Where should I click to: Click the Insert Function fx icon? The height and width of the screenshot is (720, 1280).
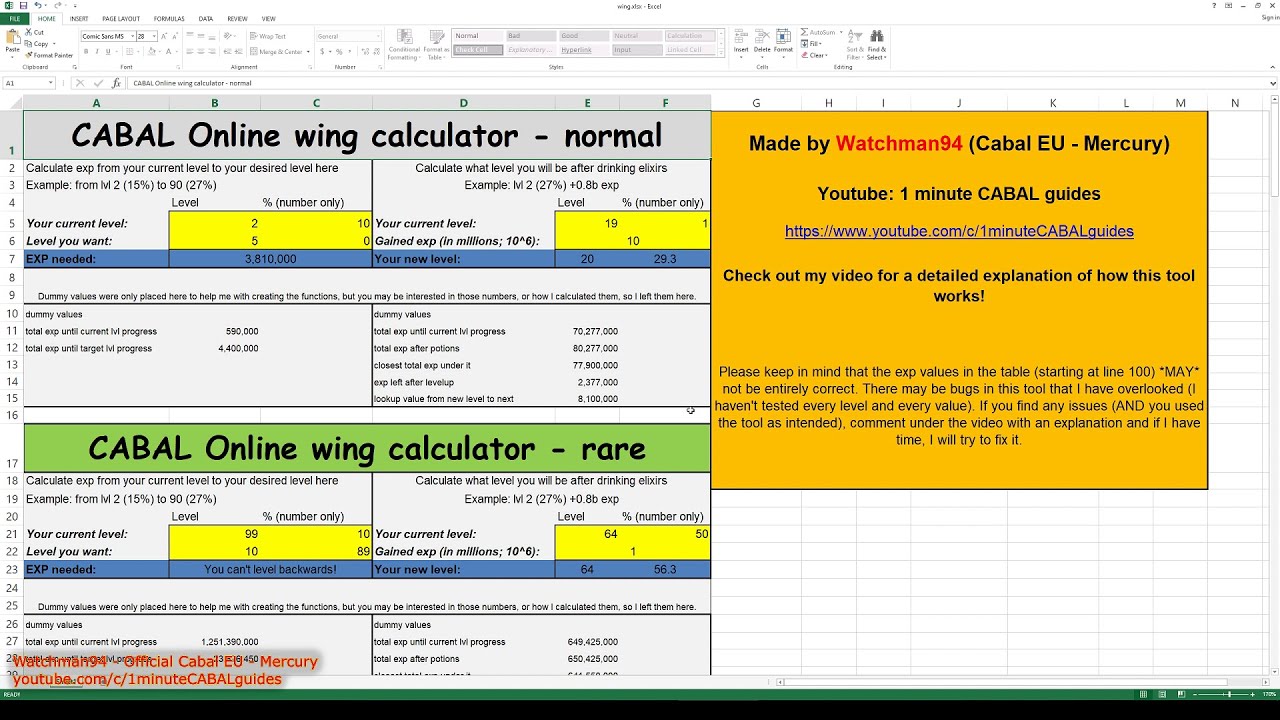click(x=116, y=83)
